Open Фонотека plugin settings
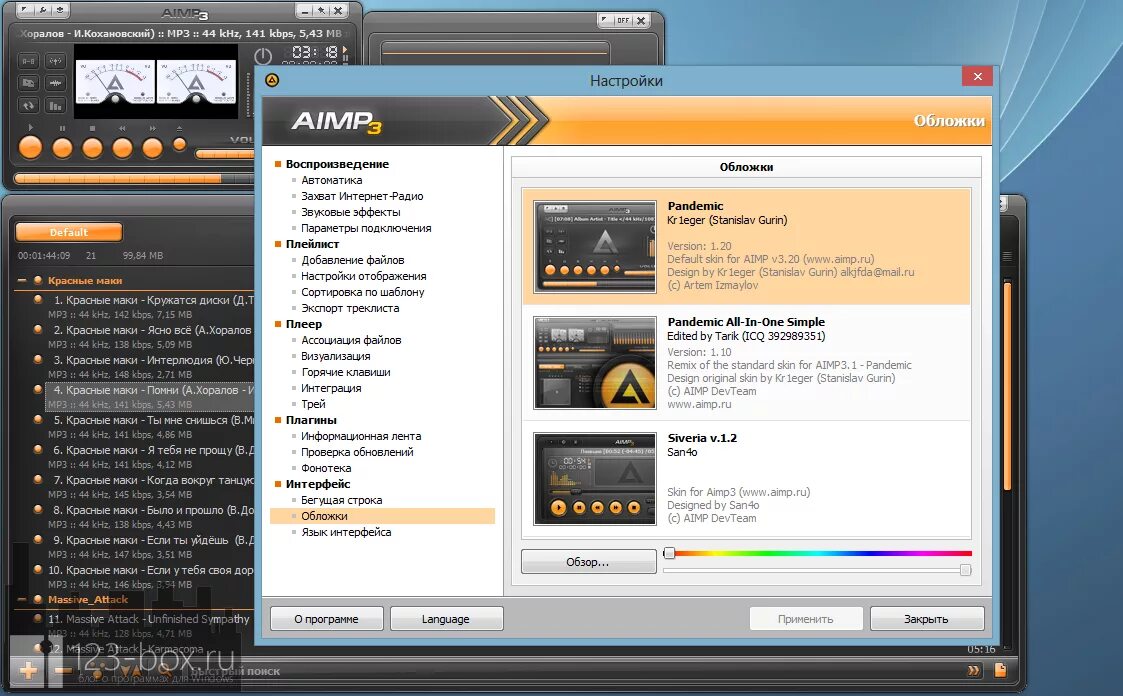The height and width of the screenshot is (696, 1123). point(326,468)
